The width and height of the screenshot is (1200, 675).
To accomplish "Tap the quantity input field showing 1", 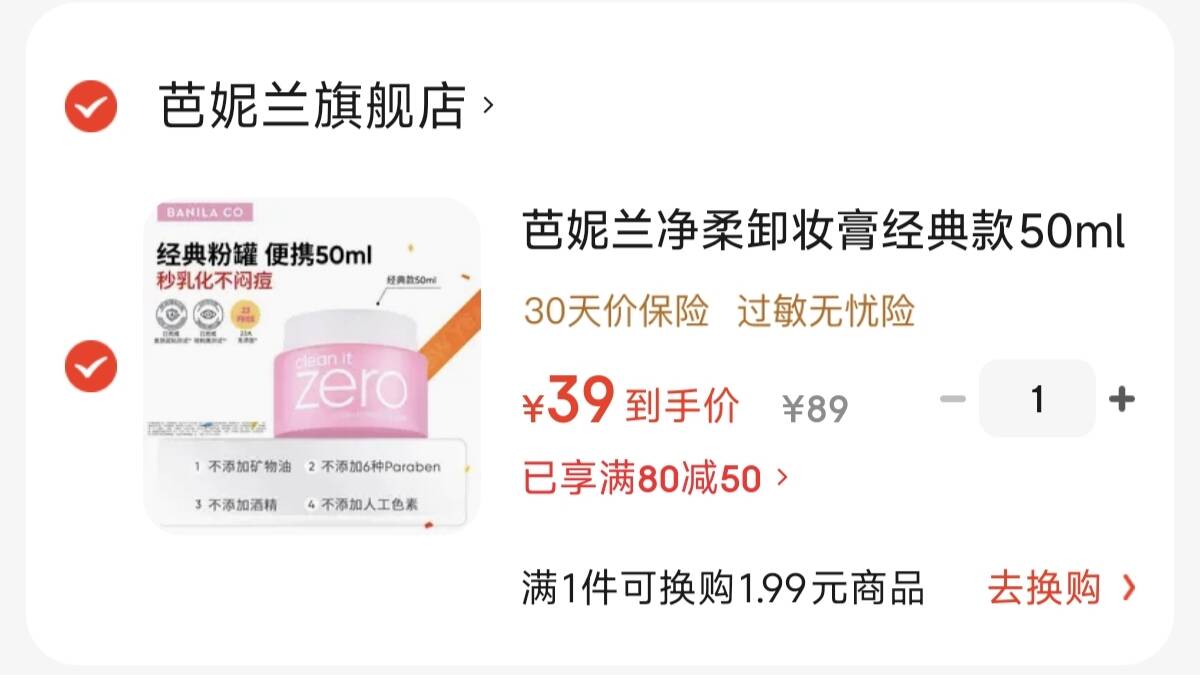I will click(1037, 399).
